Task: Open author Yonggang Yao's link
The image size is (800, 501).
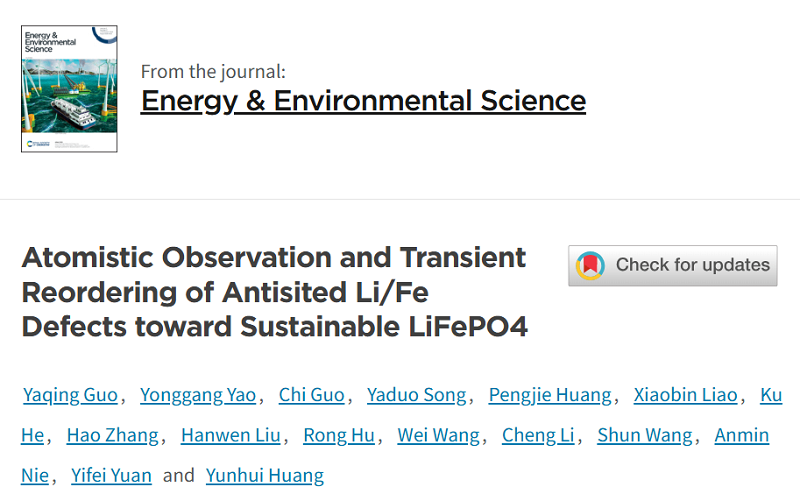Action: pos(199,395)
